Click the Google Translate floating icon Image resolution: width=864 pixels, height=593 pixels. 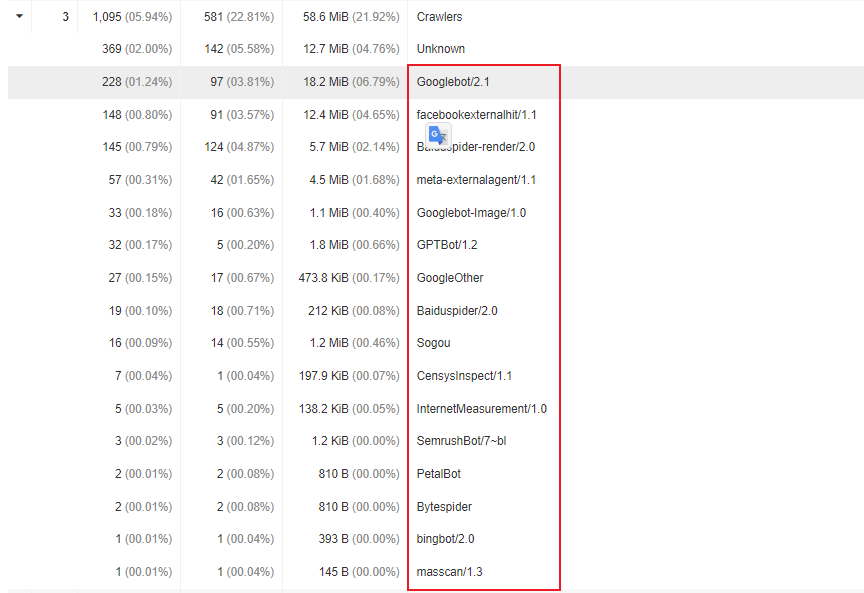438,135
